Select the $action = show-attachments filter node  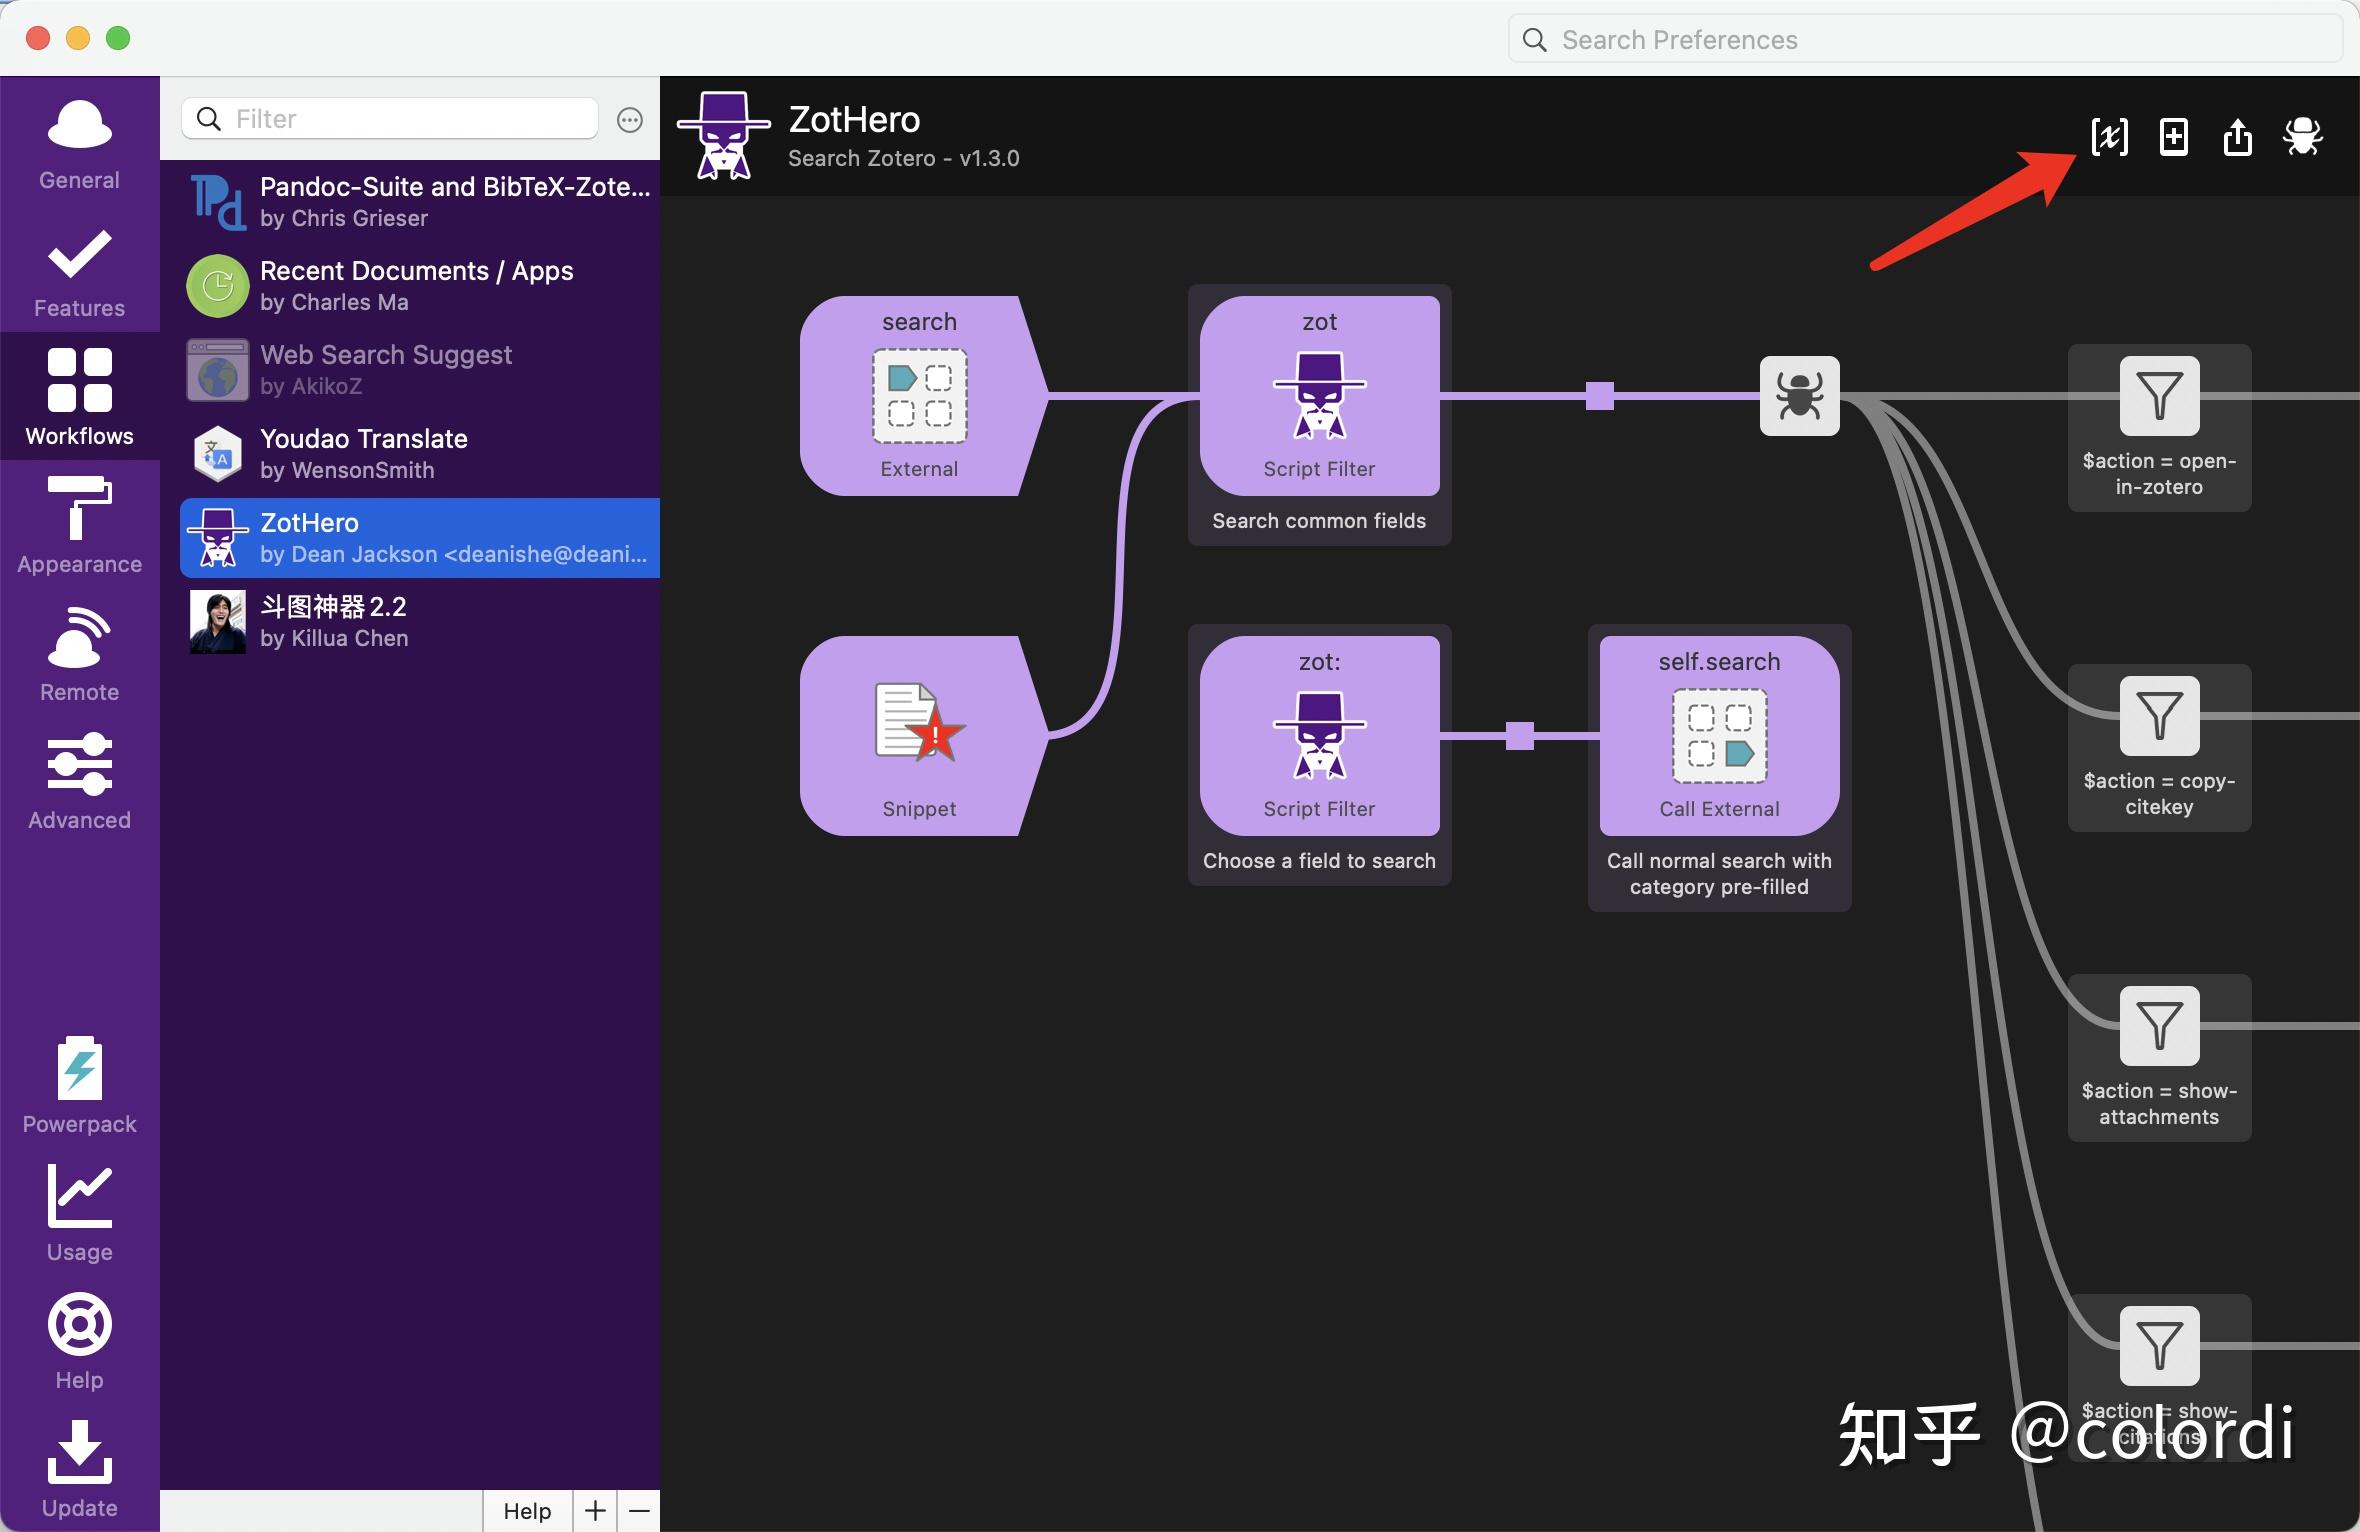coord(2159,1026)
